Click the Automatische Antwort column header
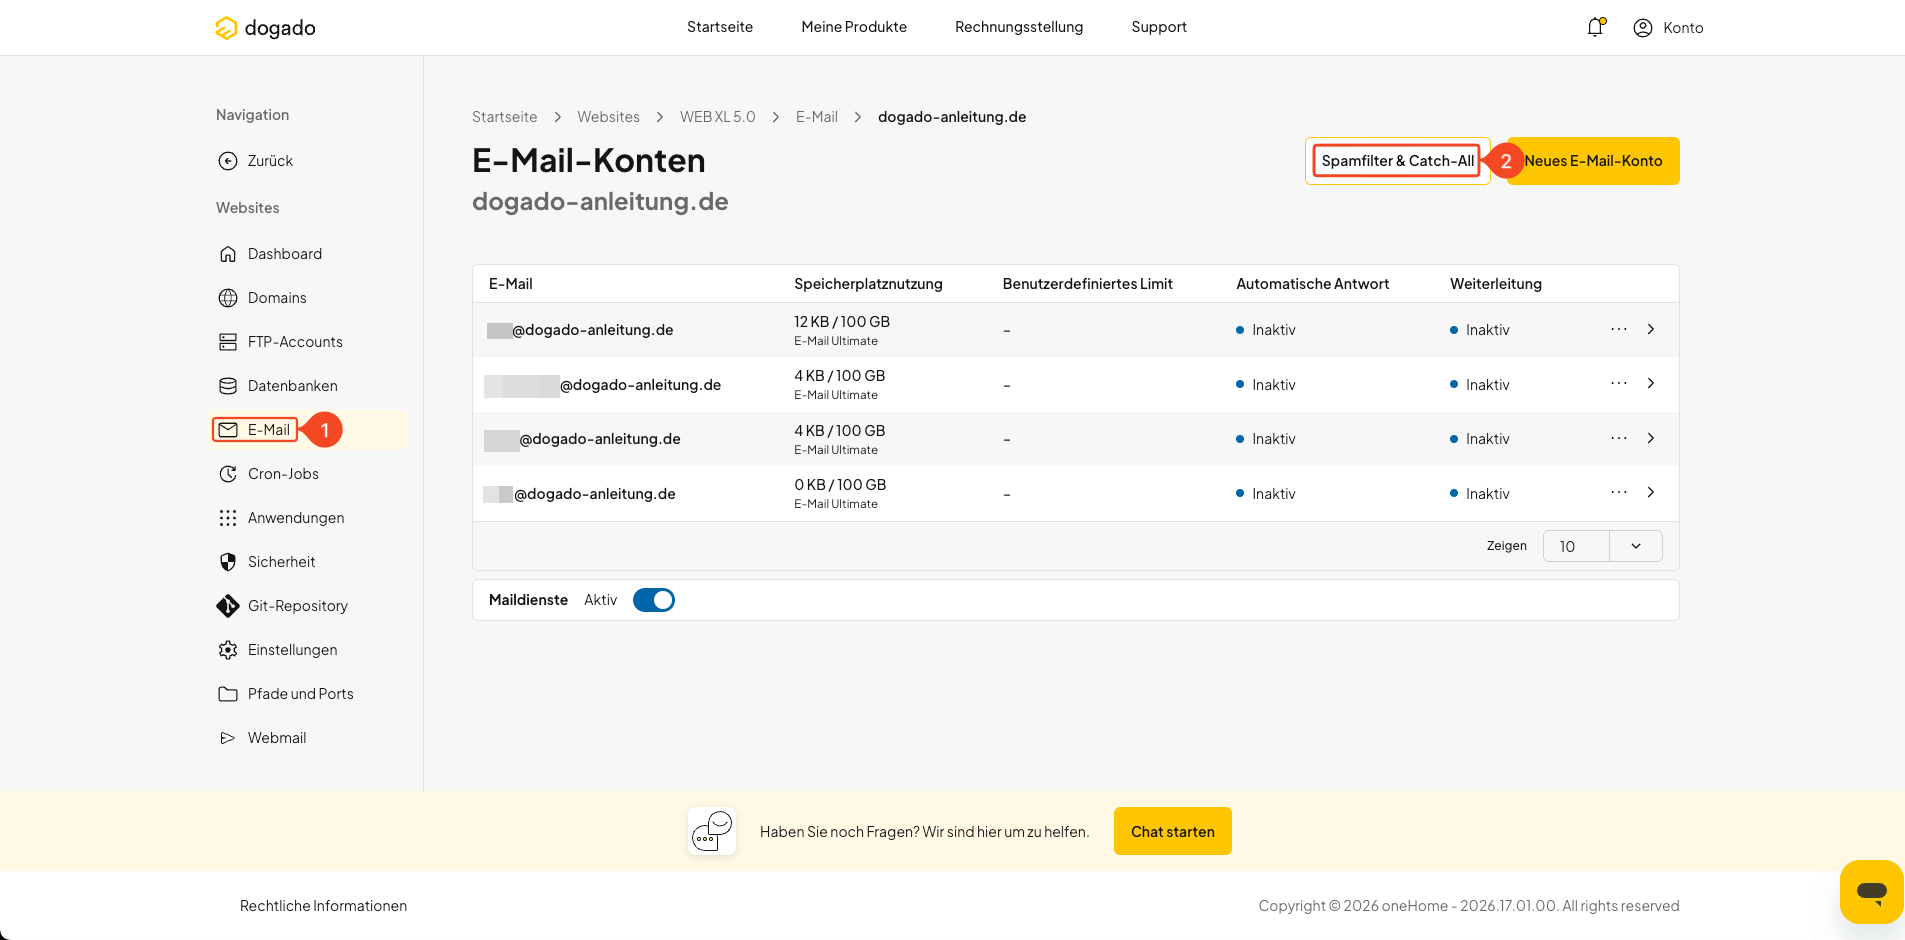 pos(1313,284)
